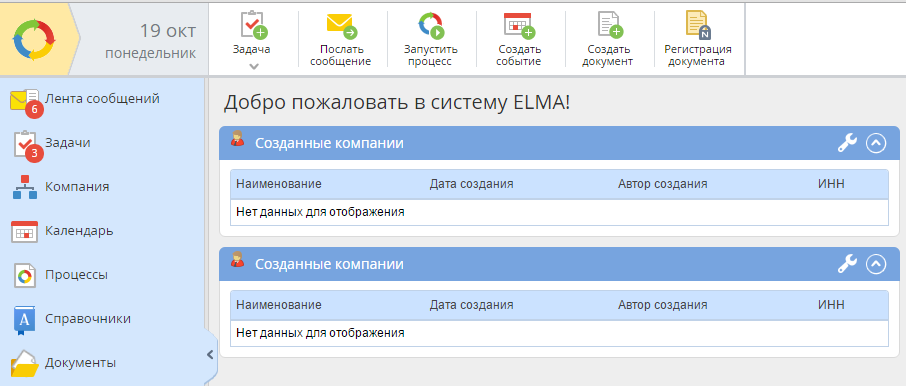The image size is (907, 386).
Task: Click user icon of second Созданные компании portlet
Action: 237,260
